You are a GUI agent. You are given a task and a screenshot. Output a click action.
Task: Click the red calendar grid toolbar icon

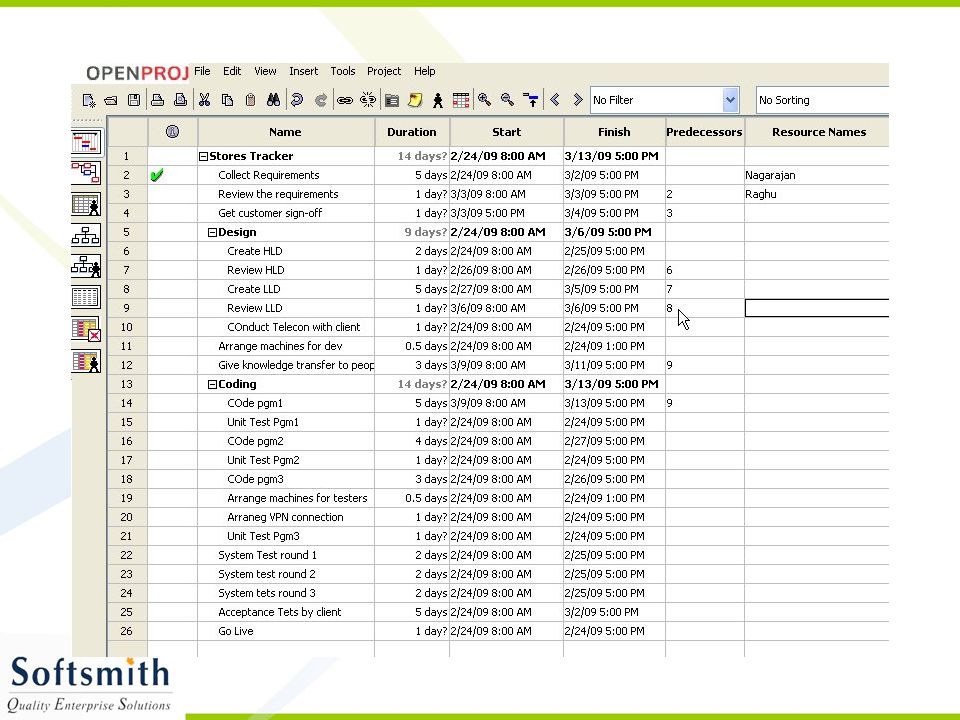click(x=461, y=100)
